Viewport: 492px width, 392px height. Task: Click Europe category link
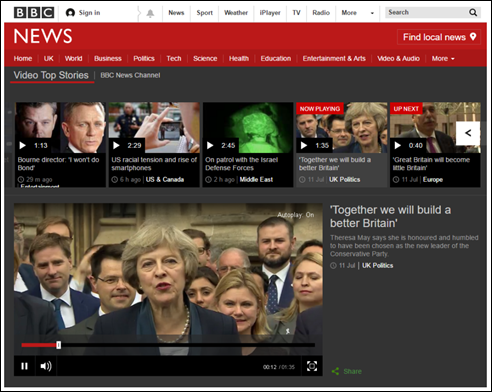point(433,179)
